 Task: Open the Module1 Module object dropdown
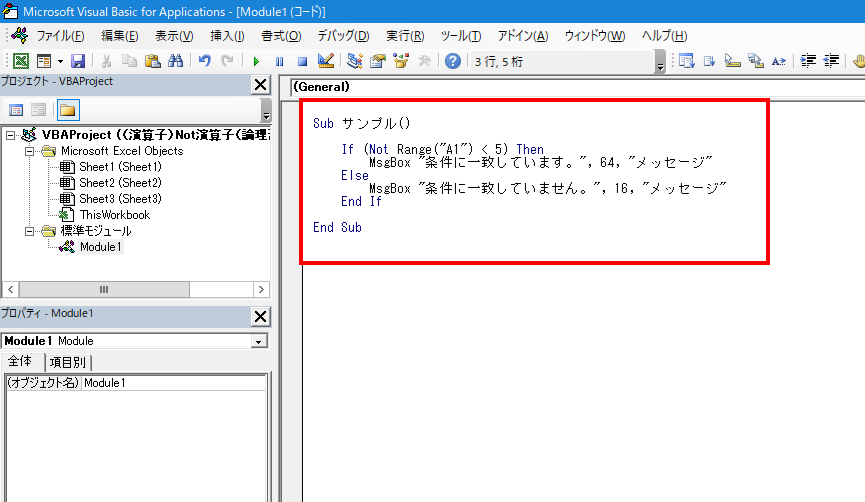[x=259, y=341]
